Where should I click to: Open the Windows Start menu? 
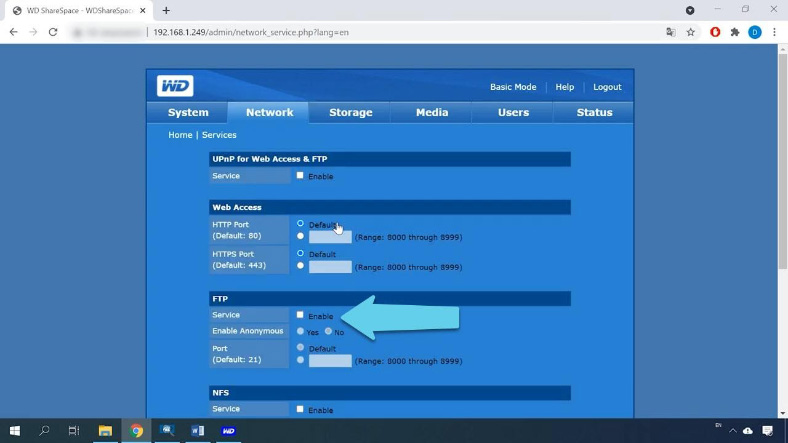(15, 430)
